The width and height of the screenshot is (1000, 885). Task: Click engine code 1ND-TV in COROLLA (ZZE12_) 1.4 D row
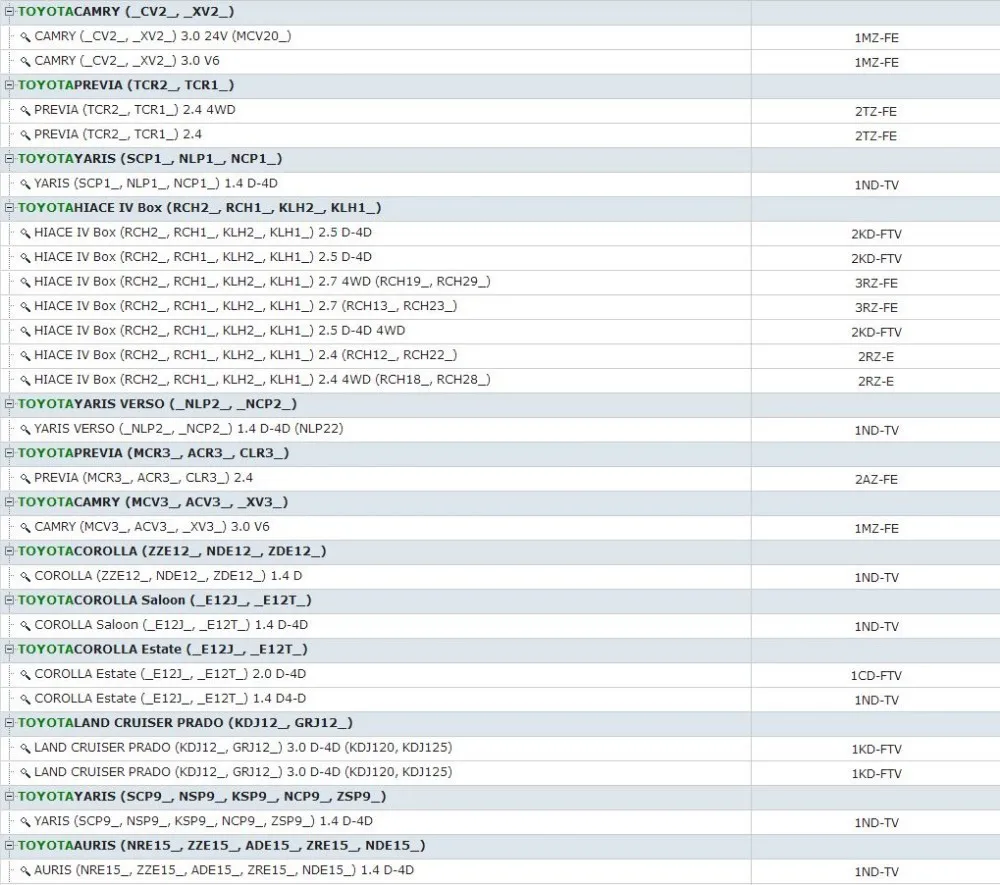(x=876, y=578)
